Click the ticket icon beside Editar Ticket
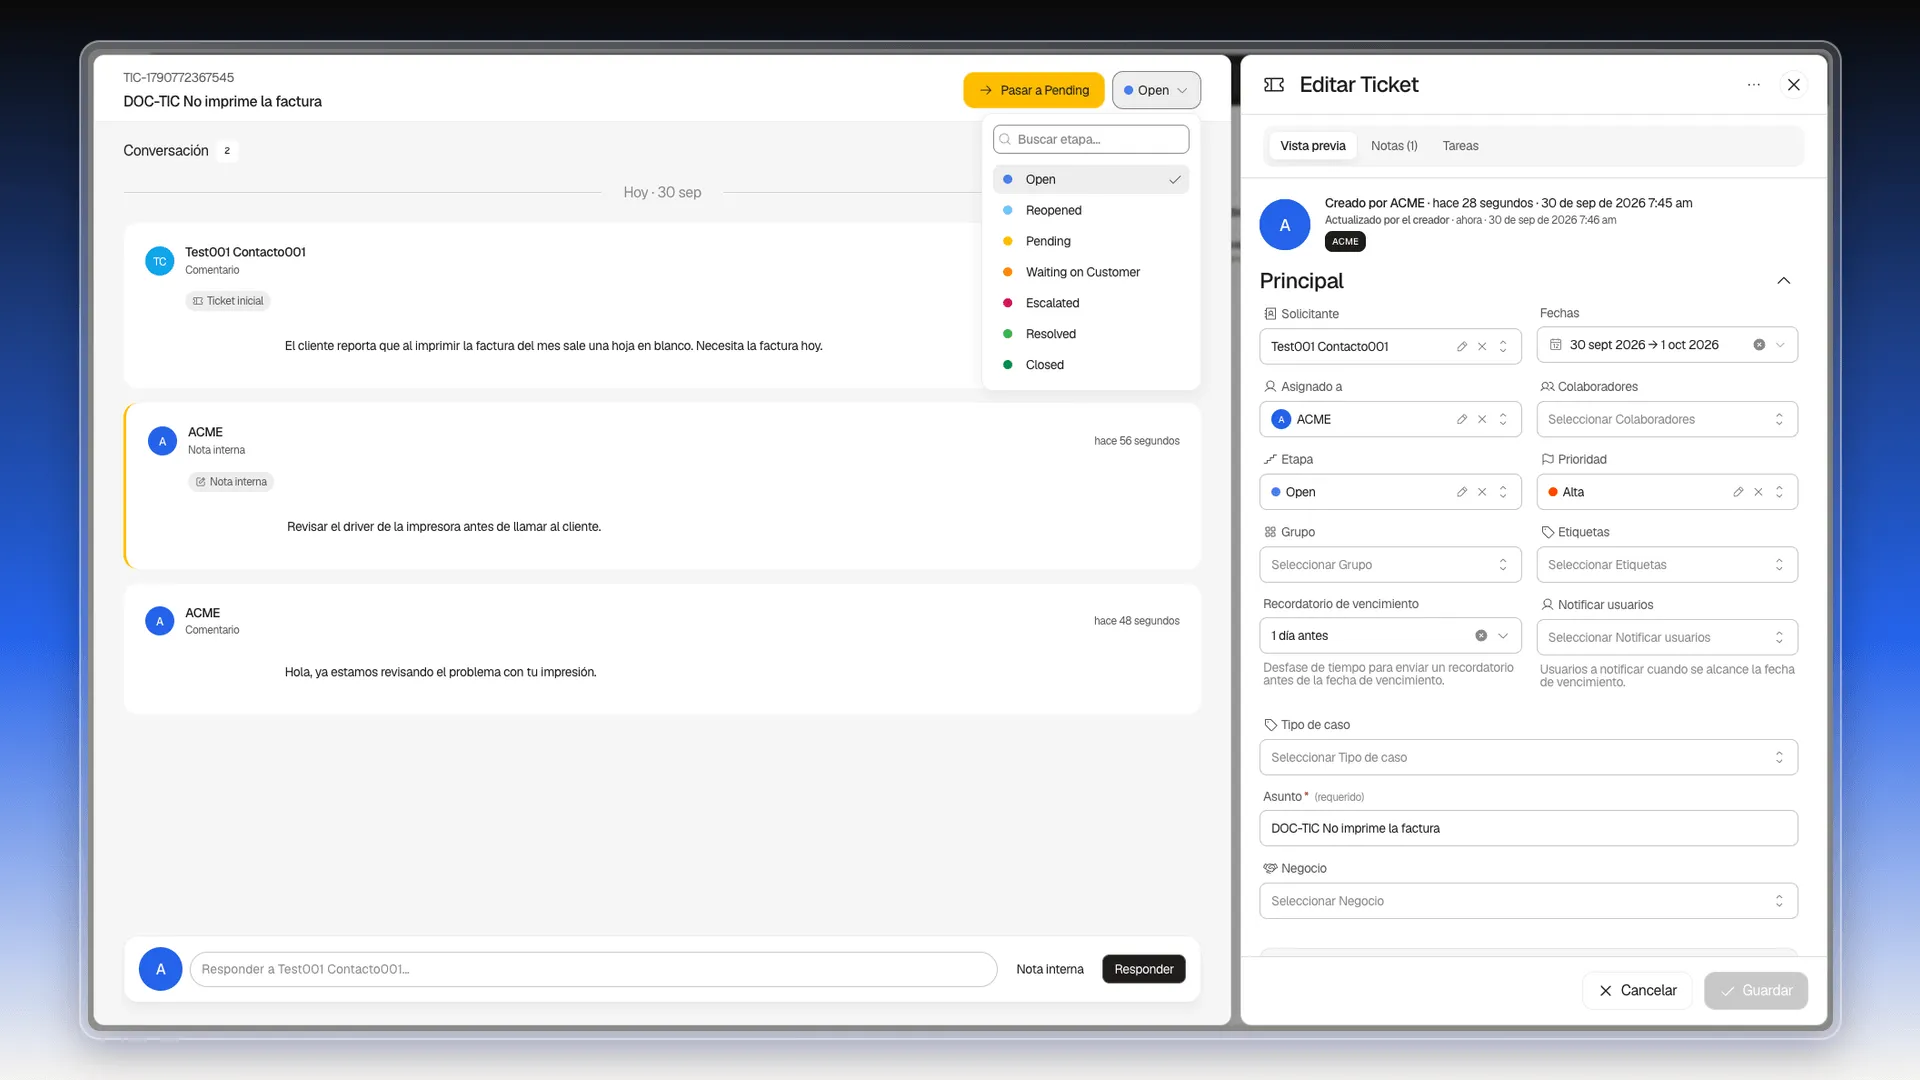 1274,85
